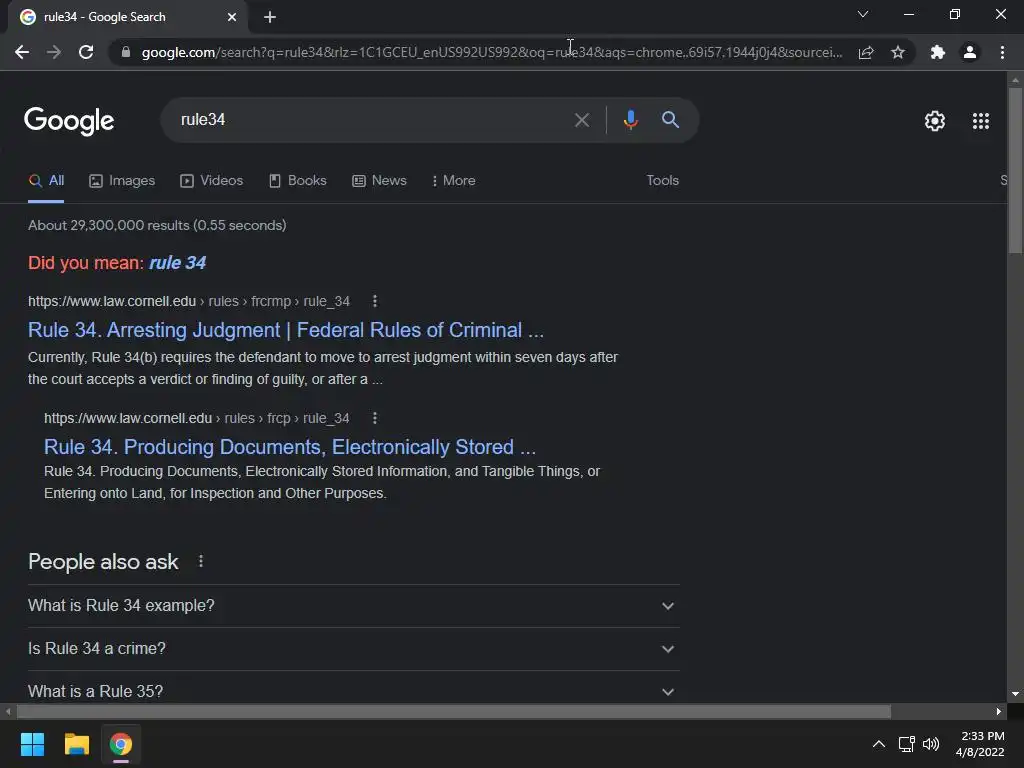Viewport: 1024px width, 768px height.
Task: Click the Chrome taskbar icon
Action: point(121,744)
